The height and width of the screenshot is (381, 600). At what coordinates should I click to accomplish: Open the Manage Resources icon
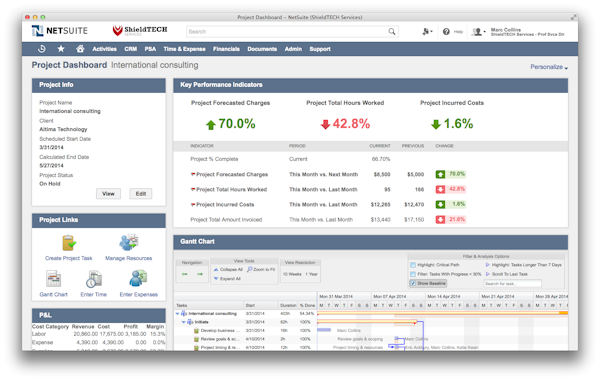pos(129,243)
